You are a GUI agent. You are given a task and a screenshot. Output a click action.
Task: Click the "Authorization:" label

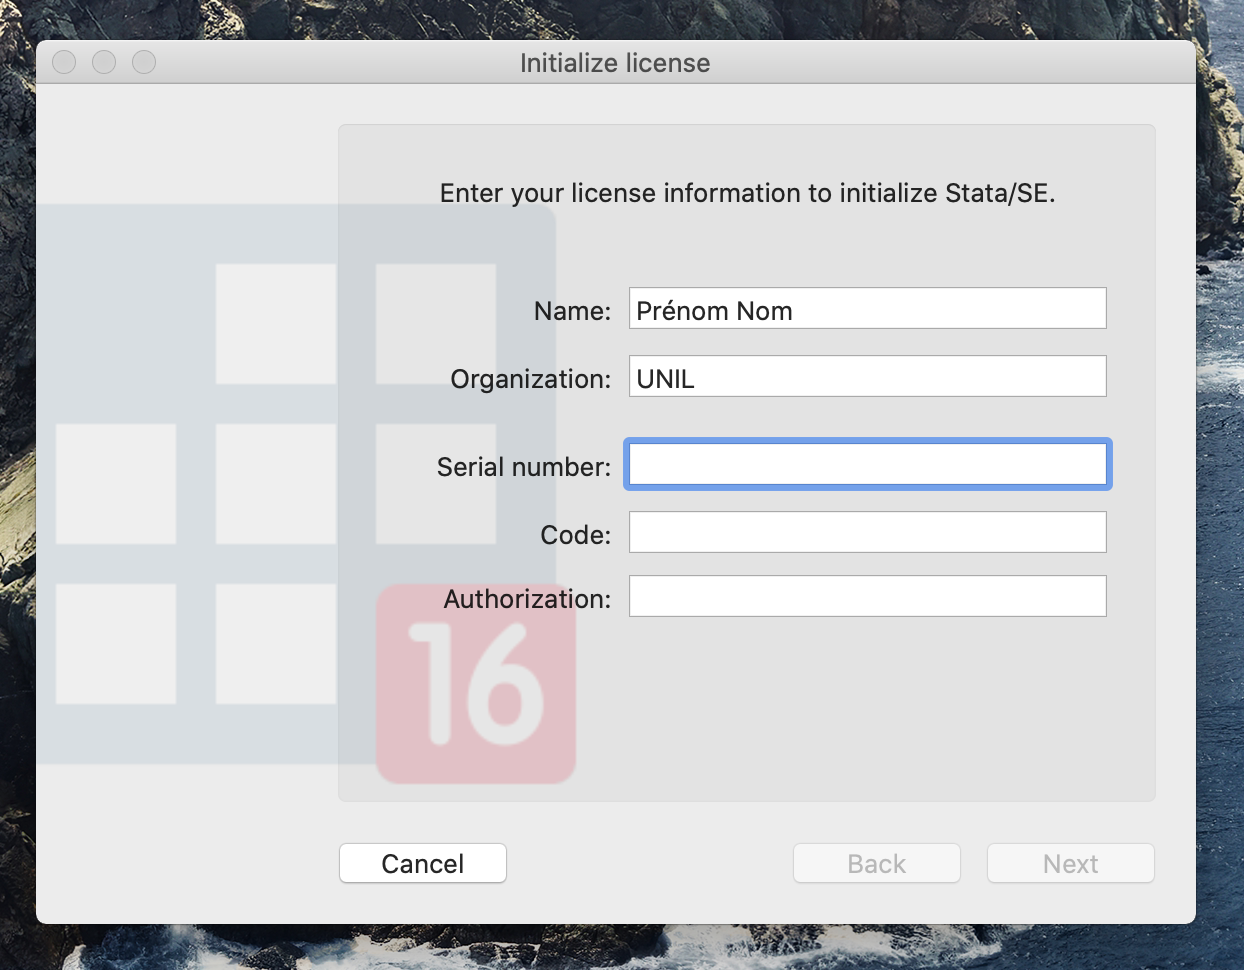click(527, 599)
